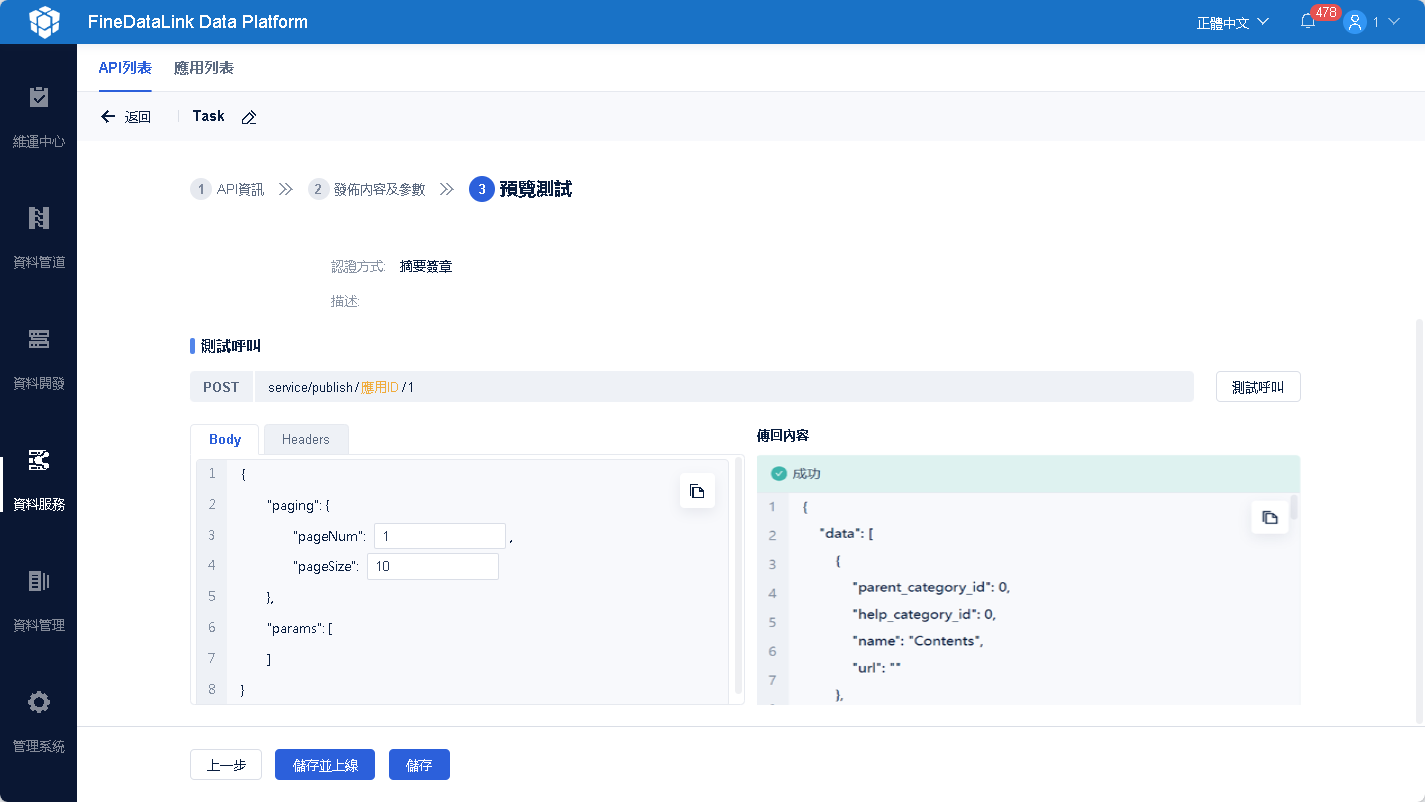Screen dimensions: 1425x802
Task: Expand the 正體中文 language dropdown
Action: [1233, 22]
